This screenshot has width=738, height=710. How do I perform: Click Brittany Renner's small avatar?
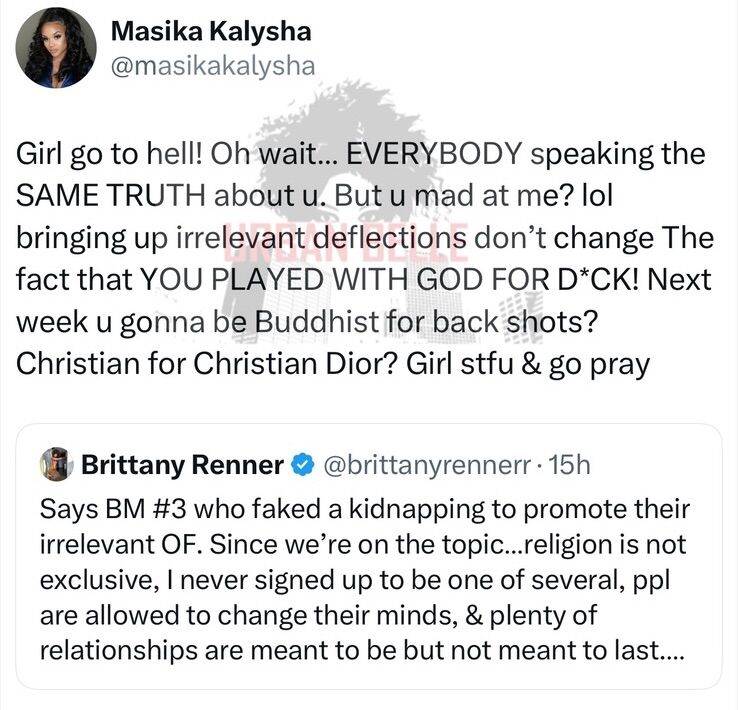click(57, 464)
